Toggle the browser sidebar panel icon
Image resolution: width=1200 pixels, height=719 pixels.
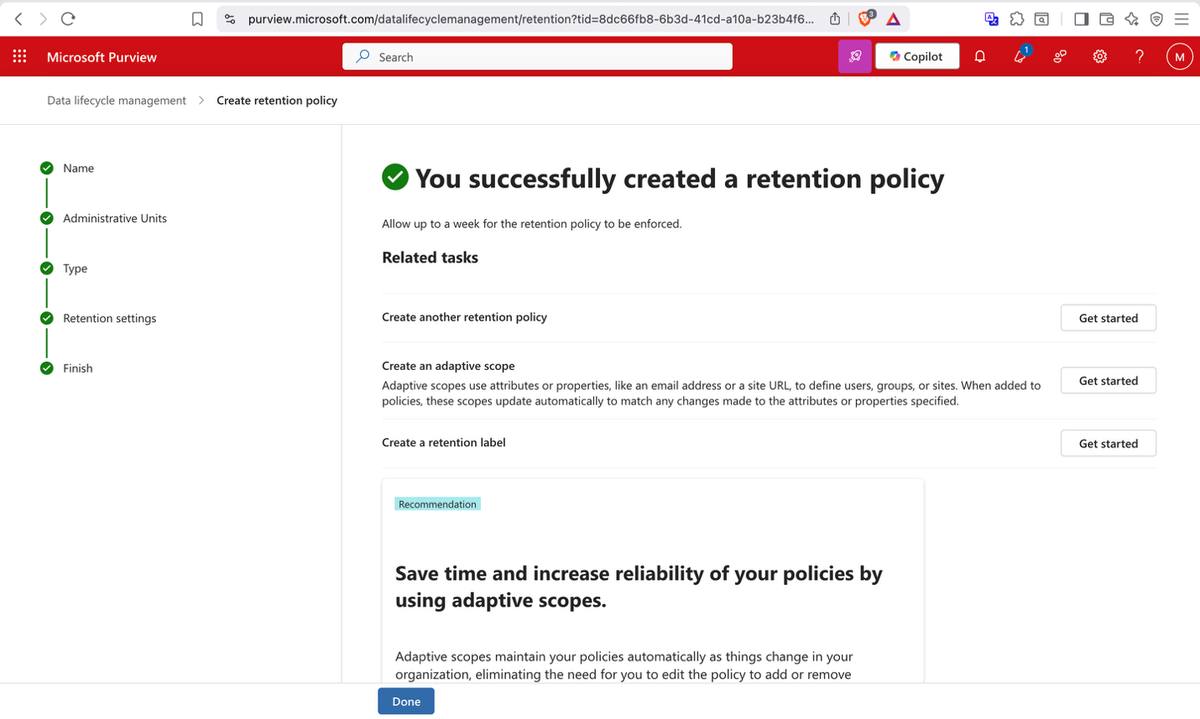tap(1081, 18)
